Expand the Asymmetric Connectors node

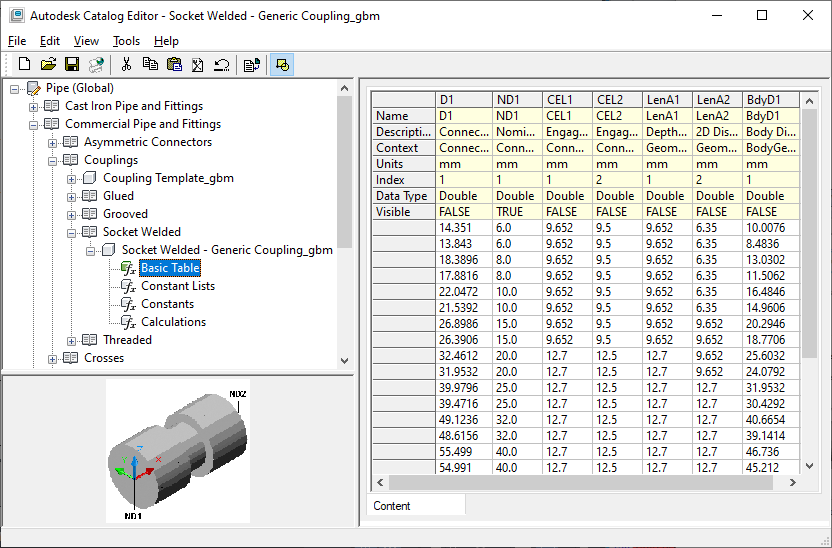(x=53, y=143)
